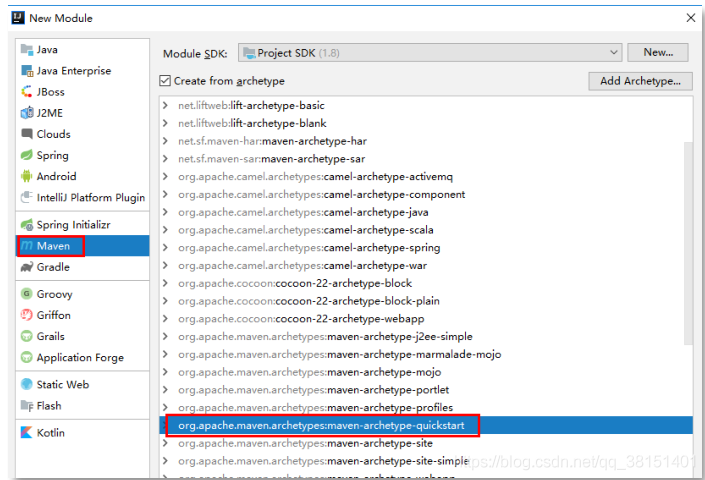The width and height of the screenshot is (705, 480).
Task: Select the Spring Initializr icon
Action: coord(27,224)
